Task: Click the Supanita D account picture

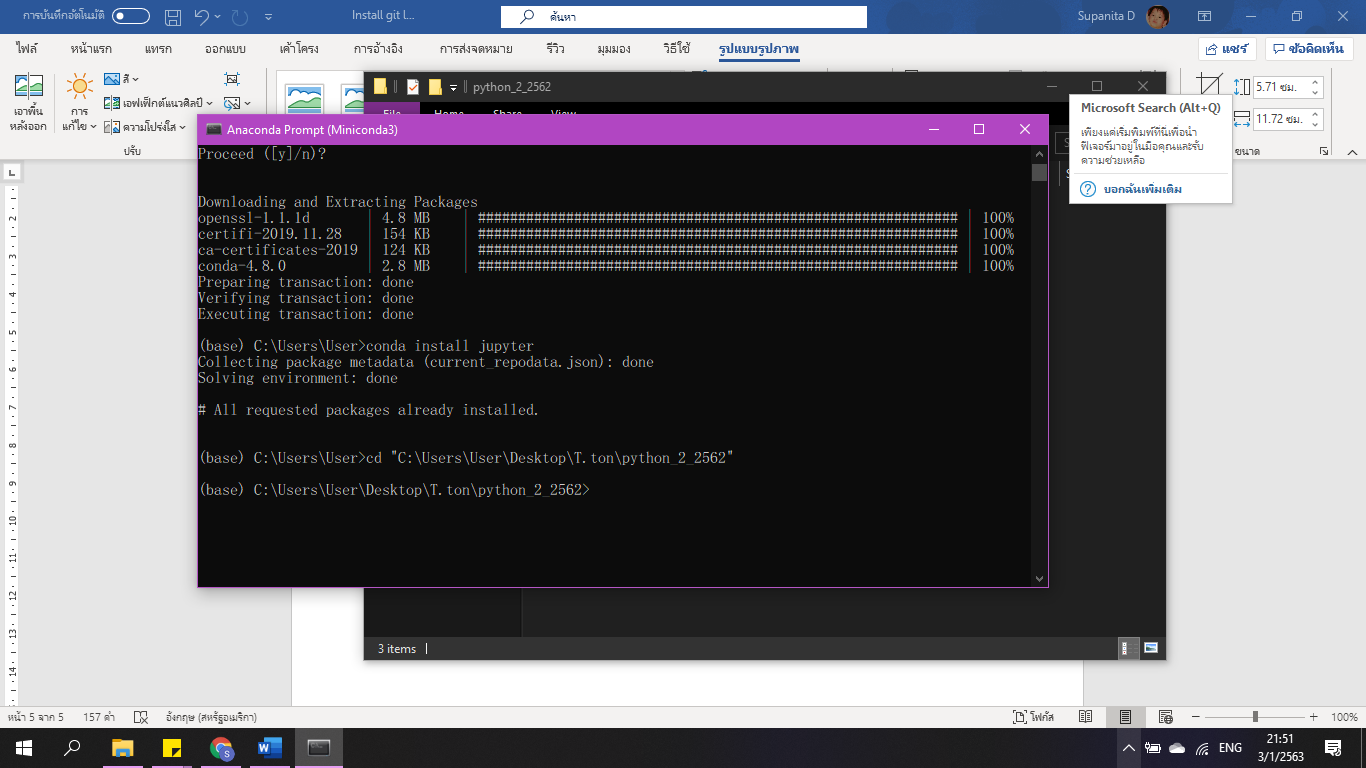Action: [1157, 17]
